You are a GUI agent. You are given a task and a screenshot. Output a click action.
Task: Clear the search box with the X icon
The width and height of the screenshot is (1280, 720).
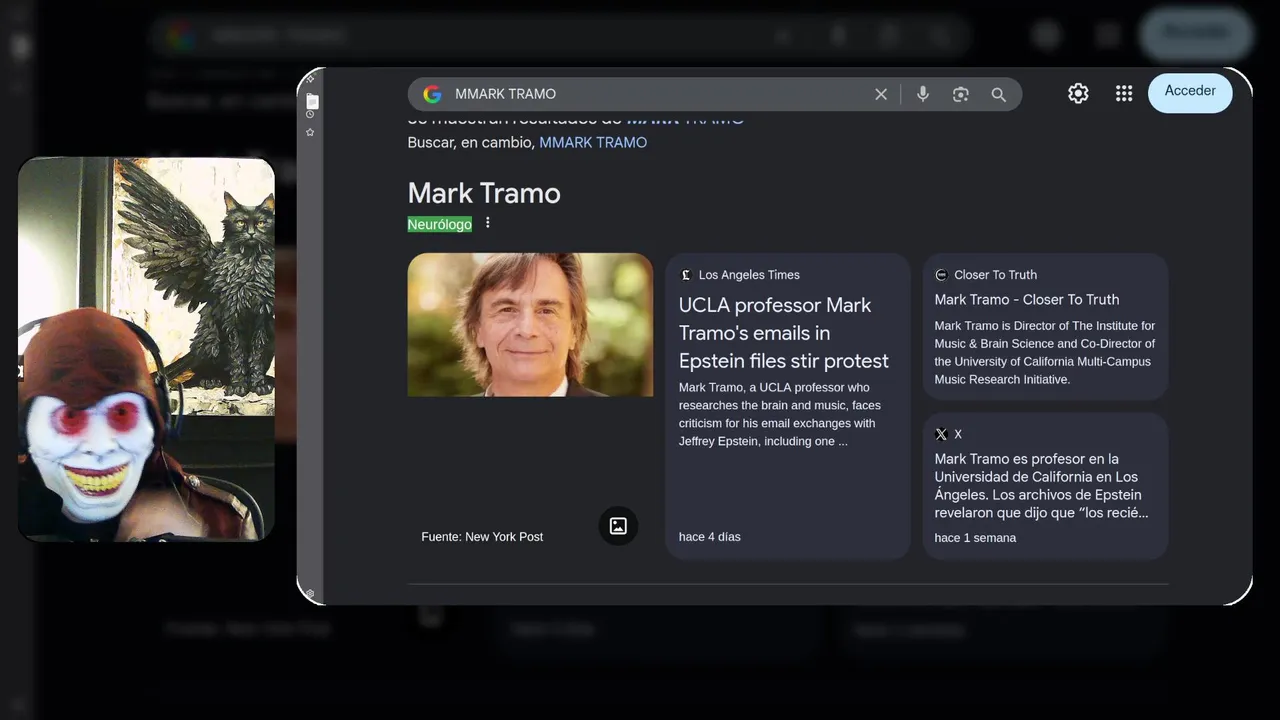(881, 94)
